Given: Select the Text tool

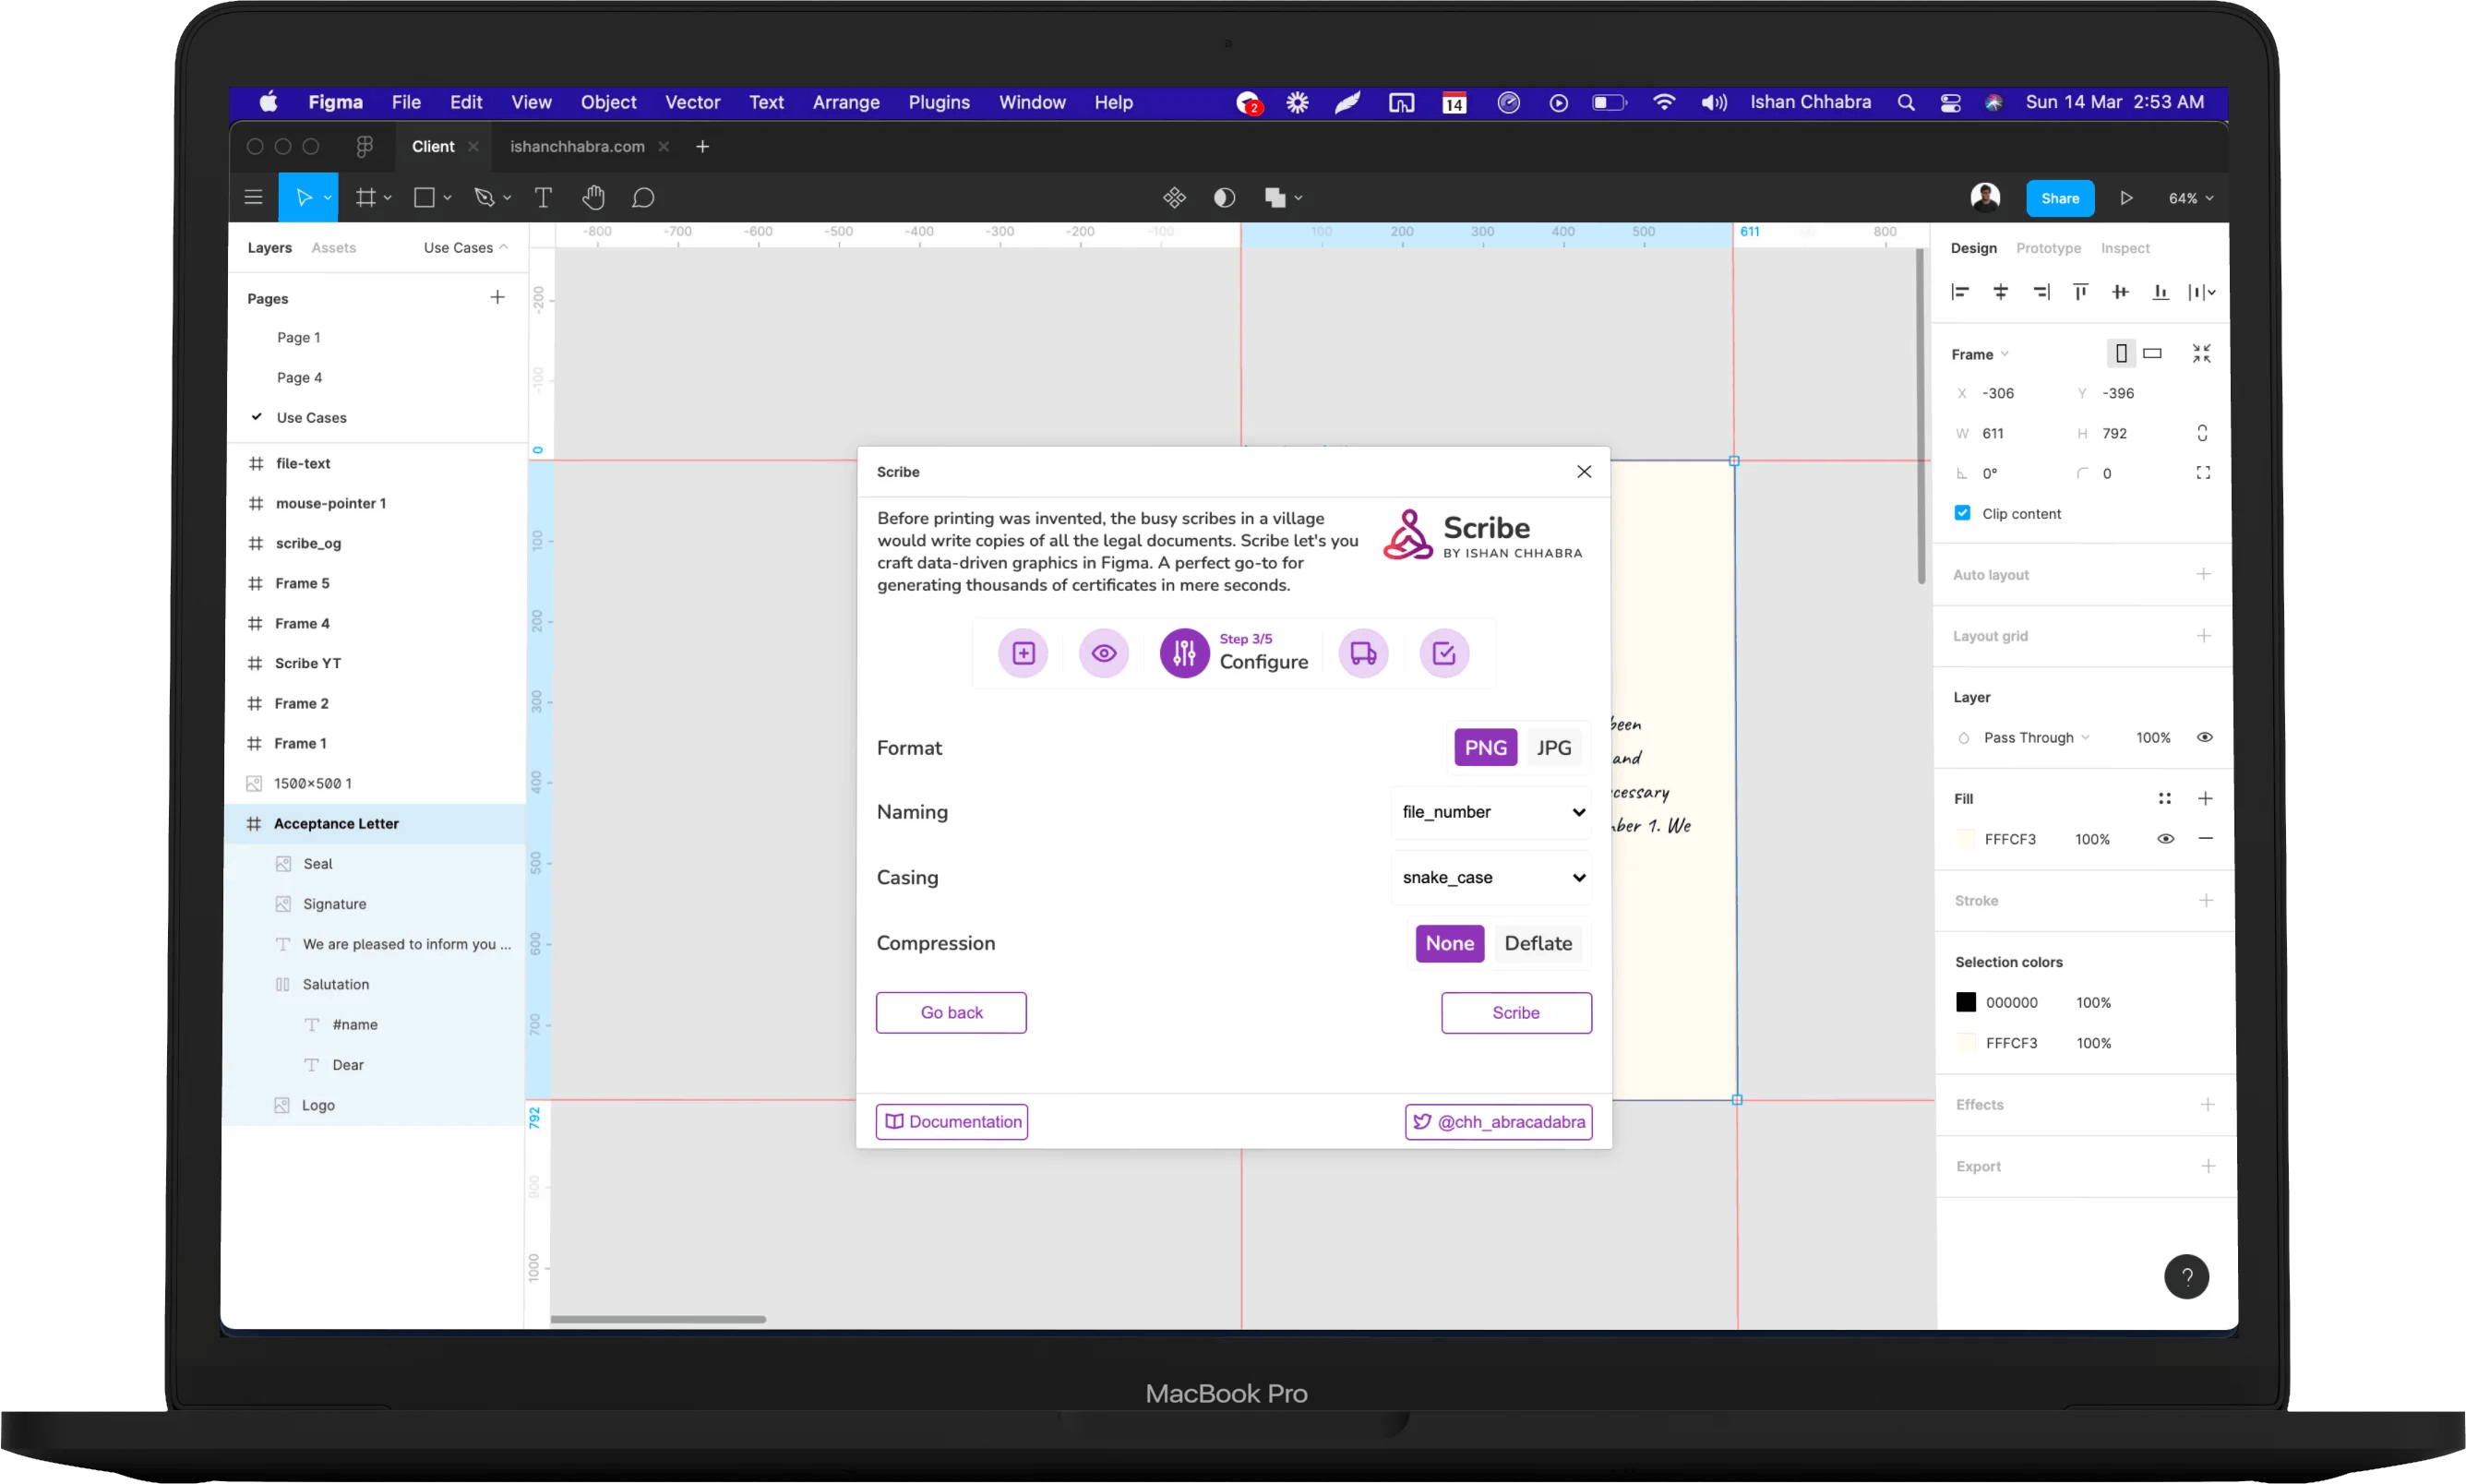Looking at the screenshot, I should tap(543, 198).
